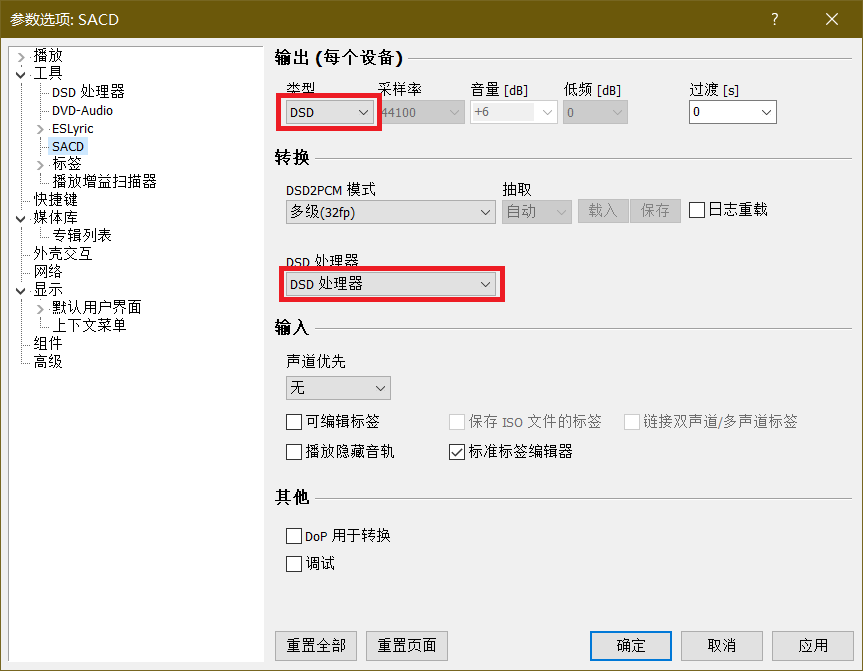Screen dimensions: 863x671
Task: Enable 可编辑标签 checkbox
Action: click(294, 422)
